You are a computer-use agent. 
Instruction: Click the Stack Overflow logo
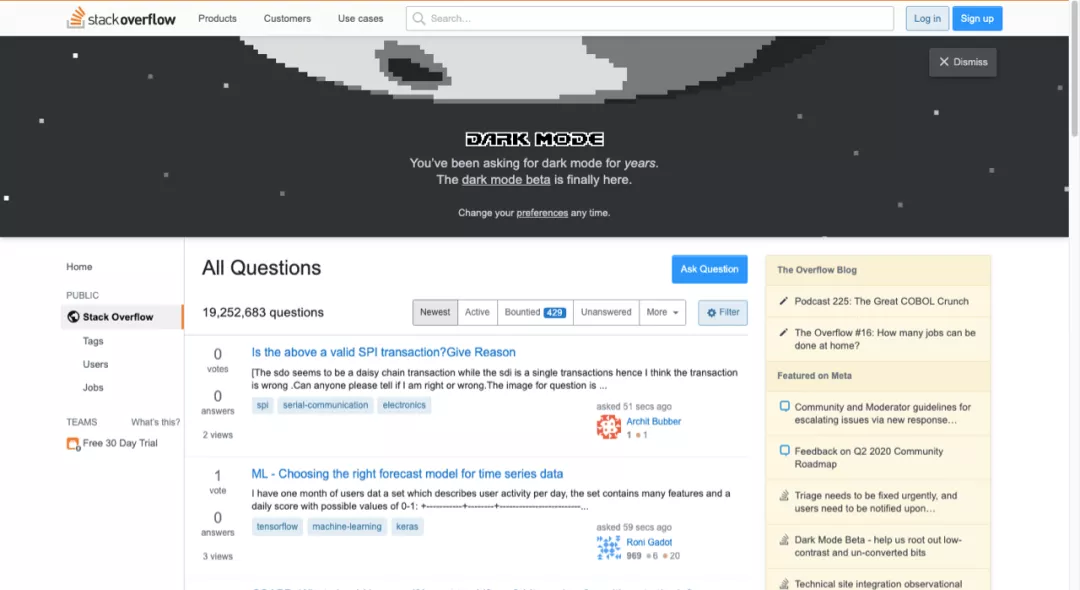(x=121, y=19)
